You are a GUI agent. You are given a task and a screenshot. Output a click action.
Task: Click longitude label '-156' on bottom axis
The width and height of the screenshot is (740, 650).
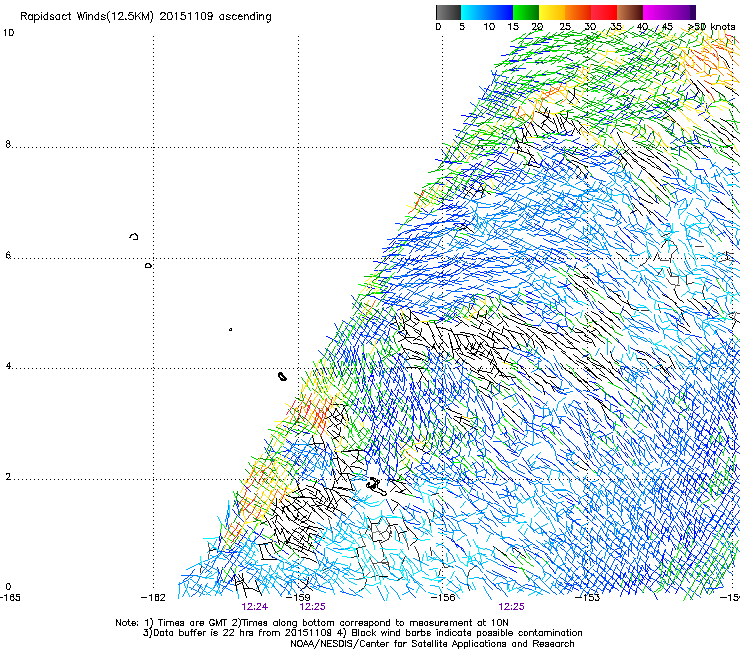pos(443,598)
